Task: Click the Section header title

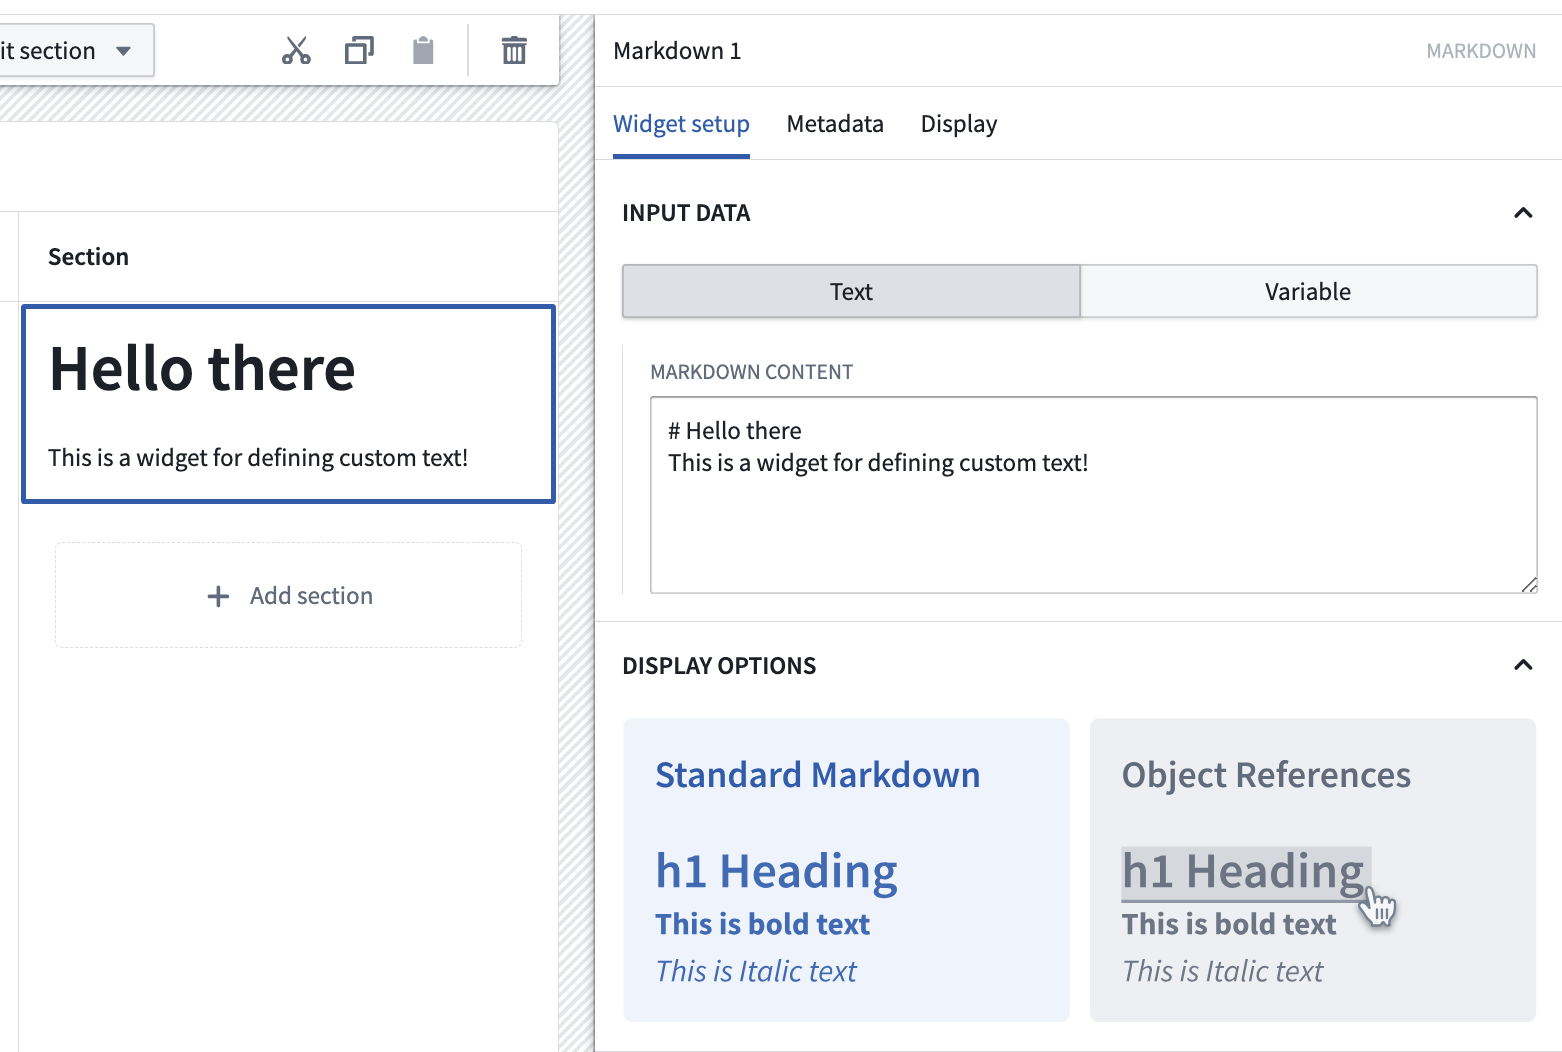Action: click(x=88, y=257)
